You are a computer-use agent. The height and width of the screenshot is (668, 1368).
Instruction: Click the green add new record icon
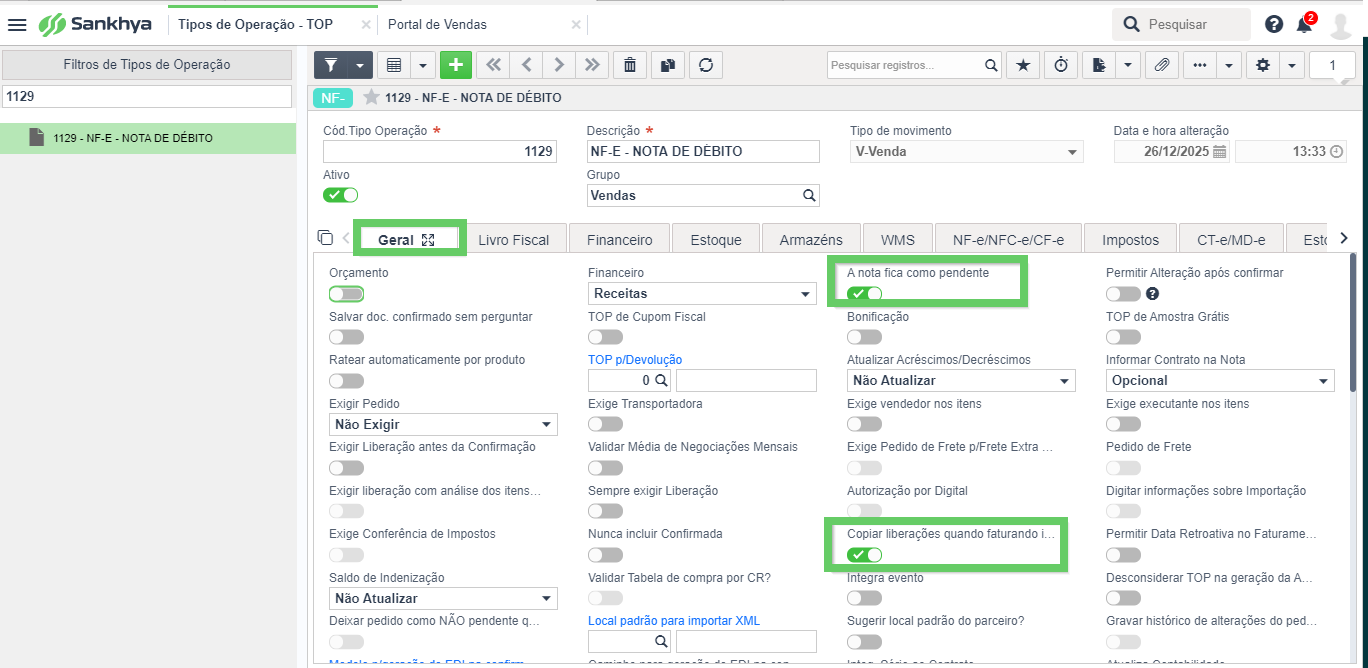coord(456,65)
